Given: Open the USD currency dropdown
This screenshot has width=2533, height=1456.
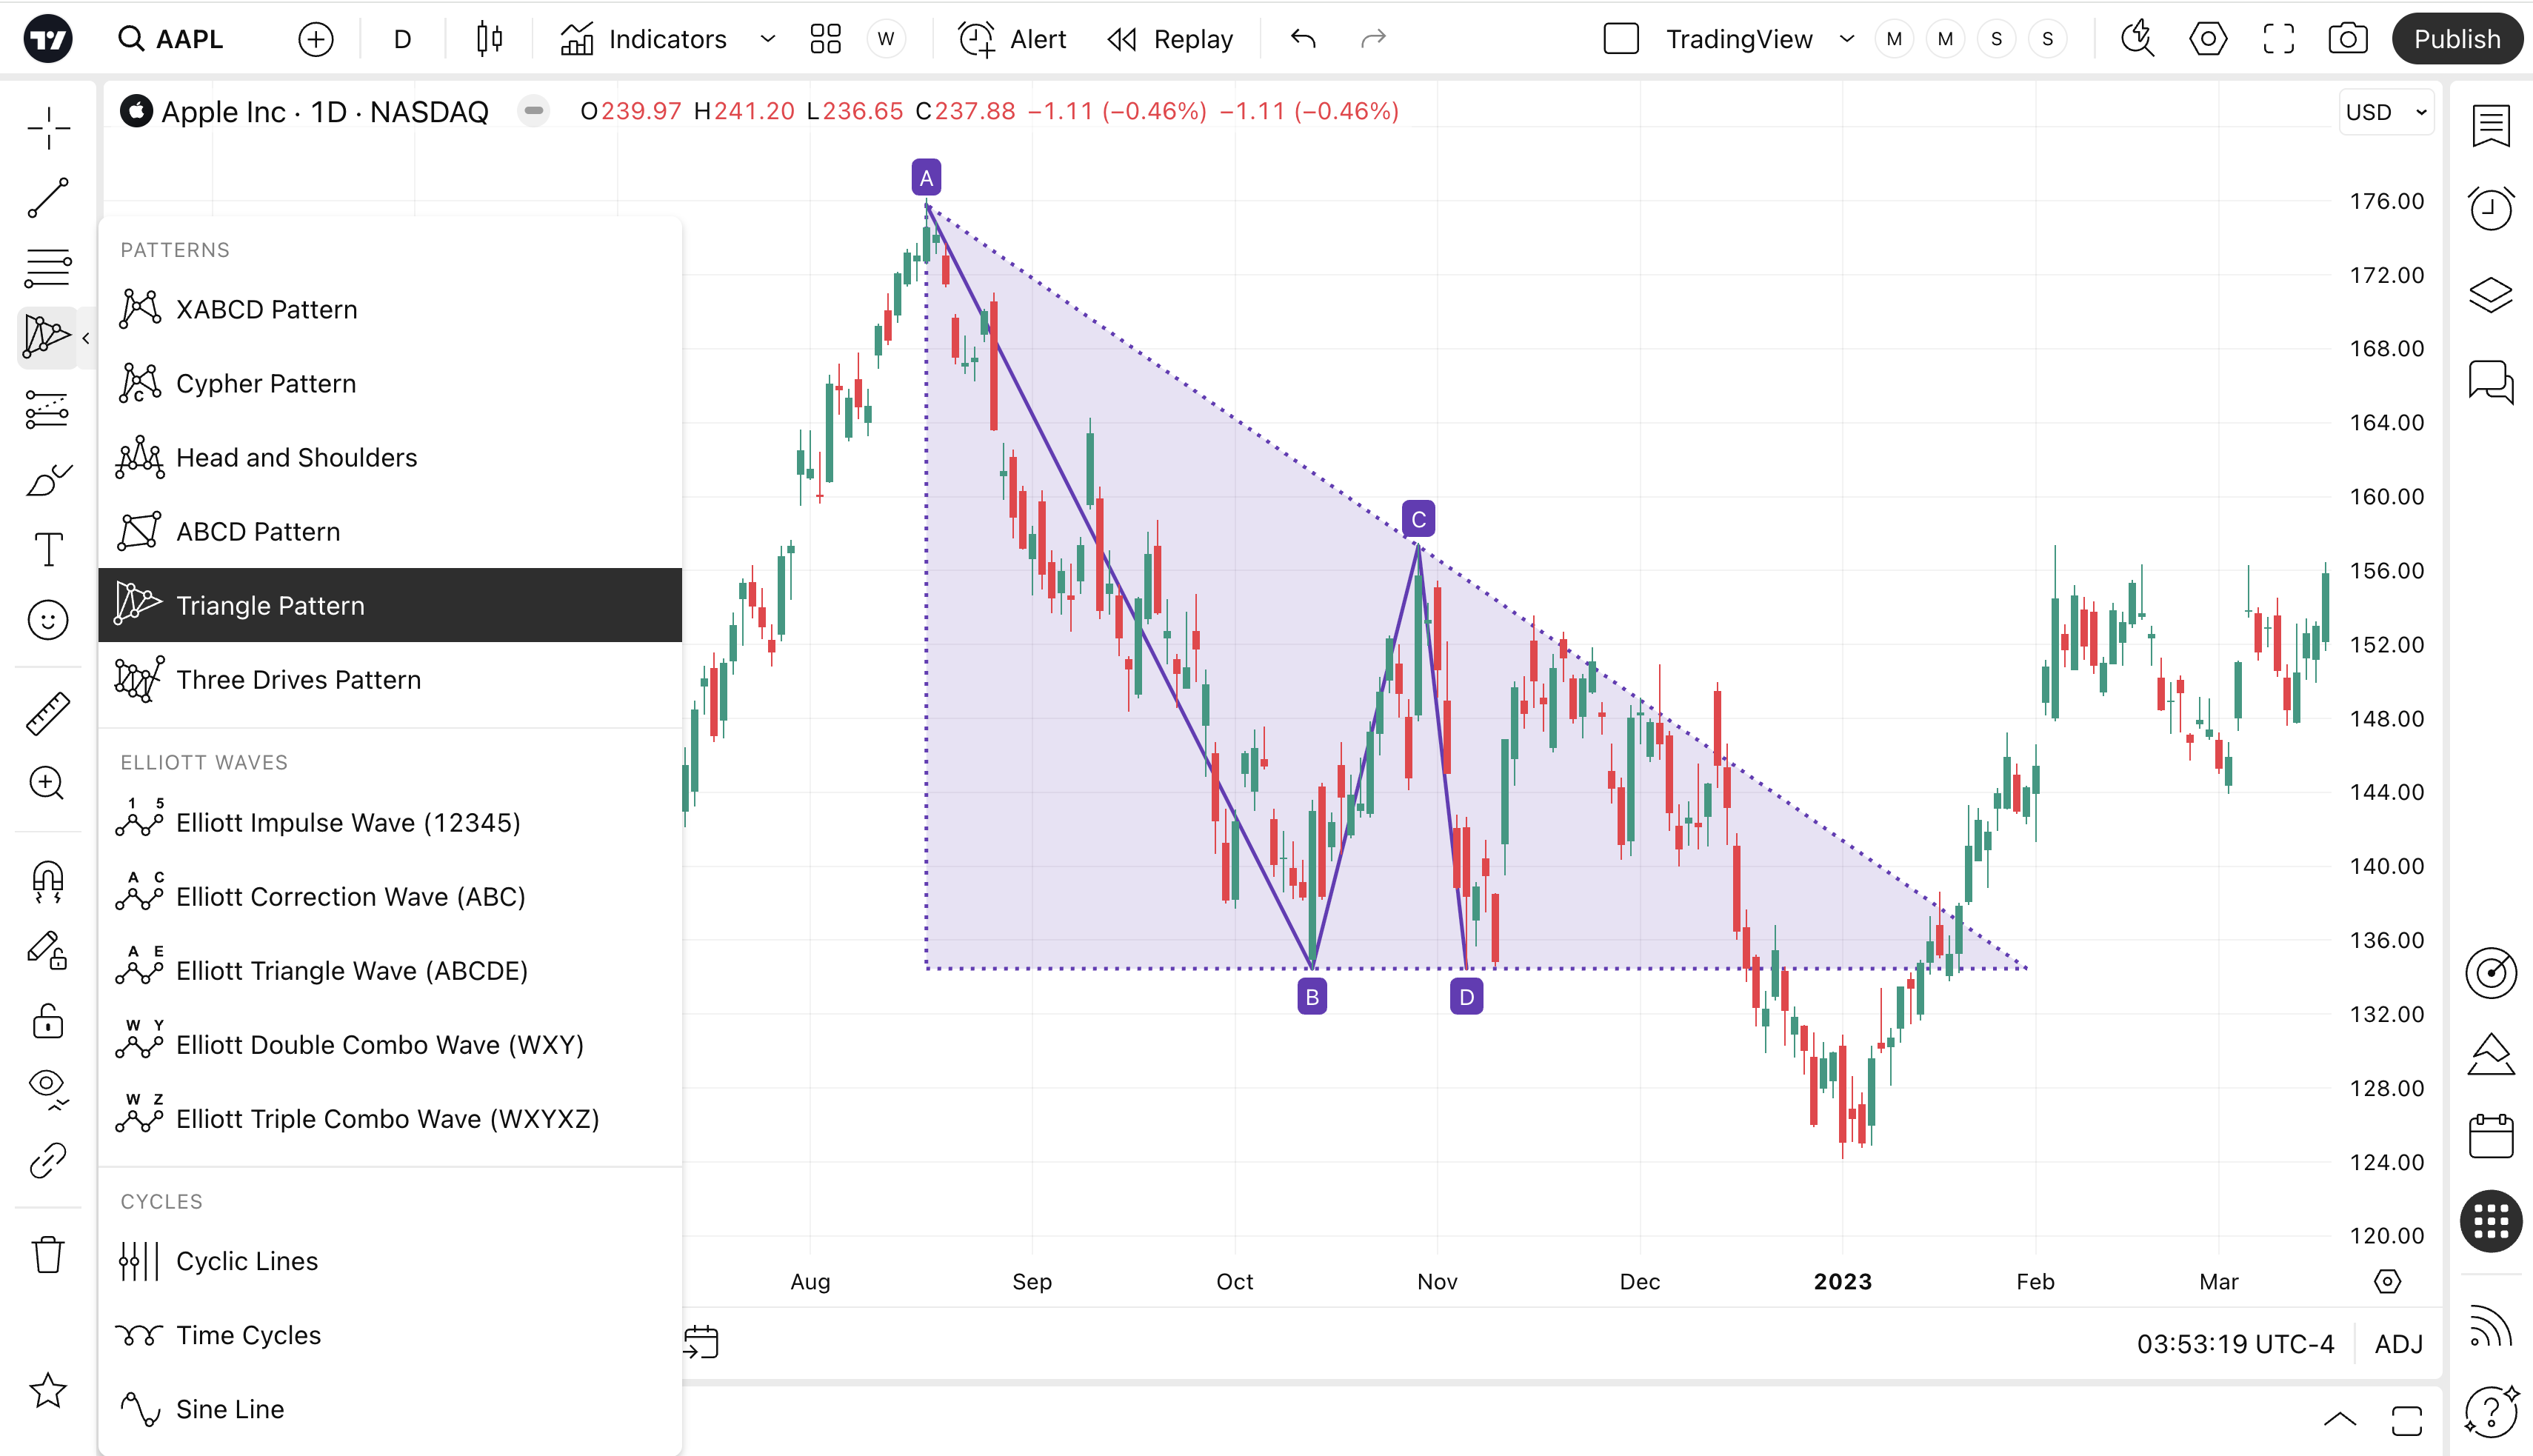Looking at the screenshot, I should [2386, 112].
